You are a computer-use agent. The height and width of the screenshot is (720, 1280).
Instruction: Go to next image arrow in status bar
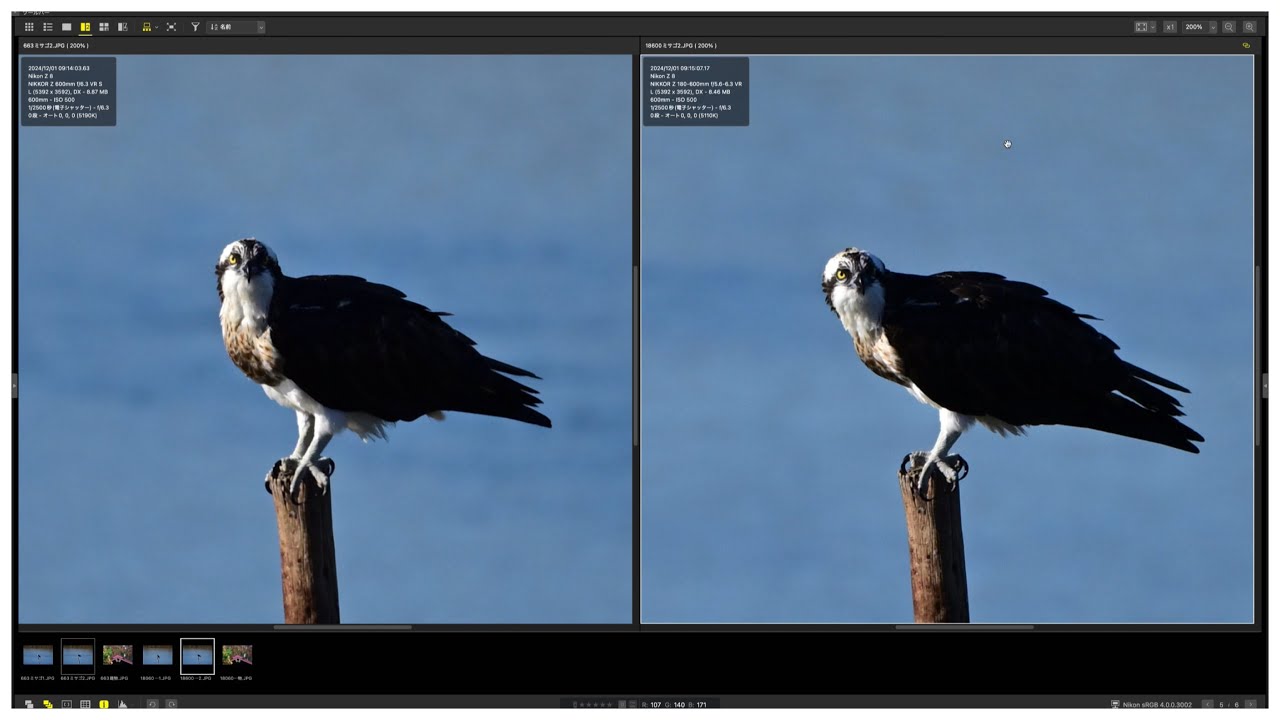click(1253, 704)
